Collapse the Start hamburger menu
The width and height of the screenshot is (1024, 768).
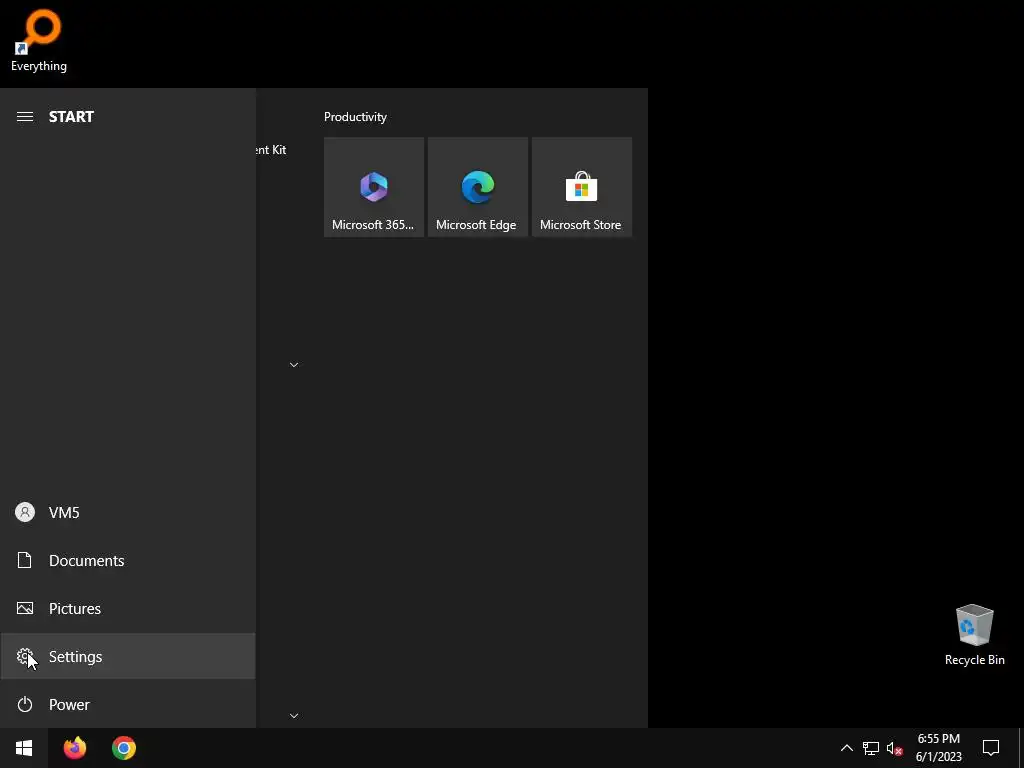click(x=25, y=117)
